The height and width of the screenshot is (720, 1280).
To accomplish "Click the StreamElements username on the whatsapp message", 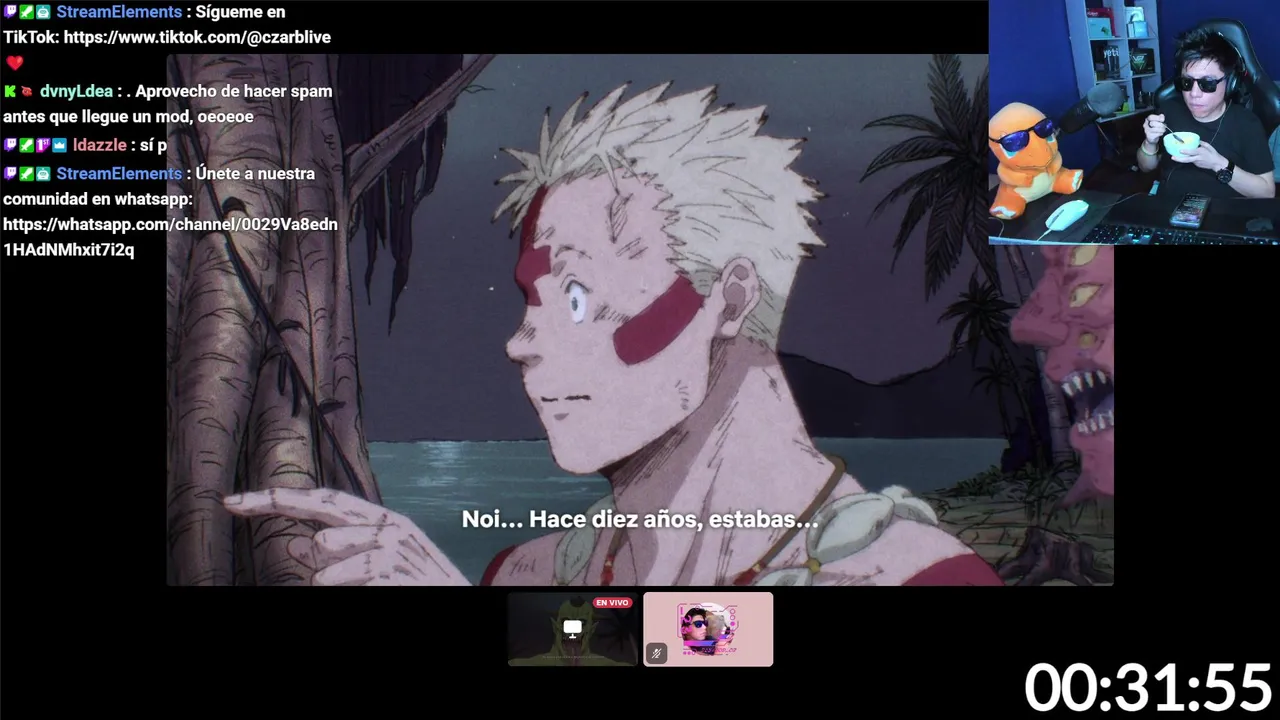I will click(x=119, y=173).
